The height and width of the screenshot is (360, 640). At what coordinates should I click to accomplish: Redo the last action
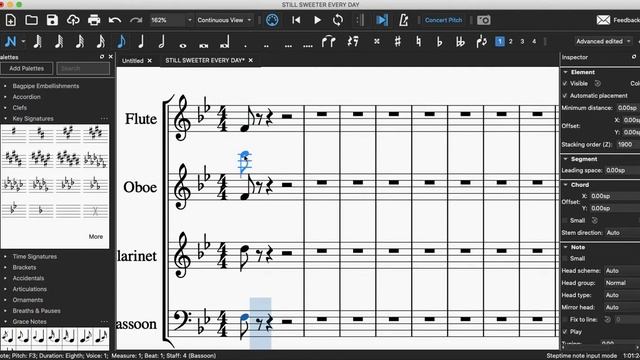tap(136, 20)
